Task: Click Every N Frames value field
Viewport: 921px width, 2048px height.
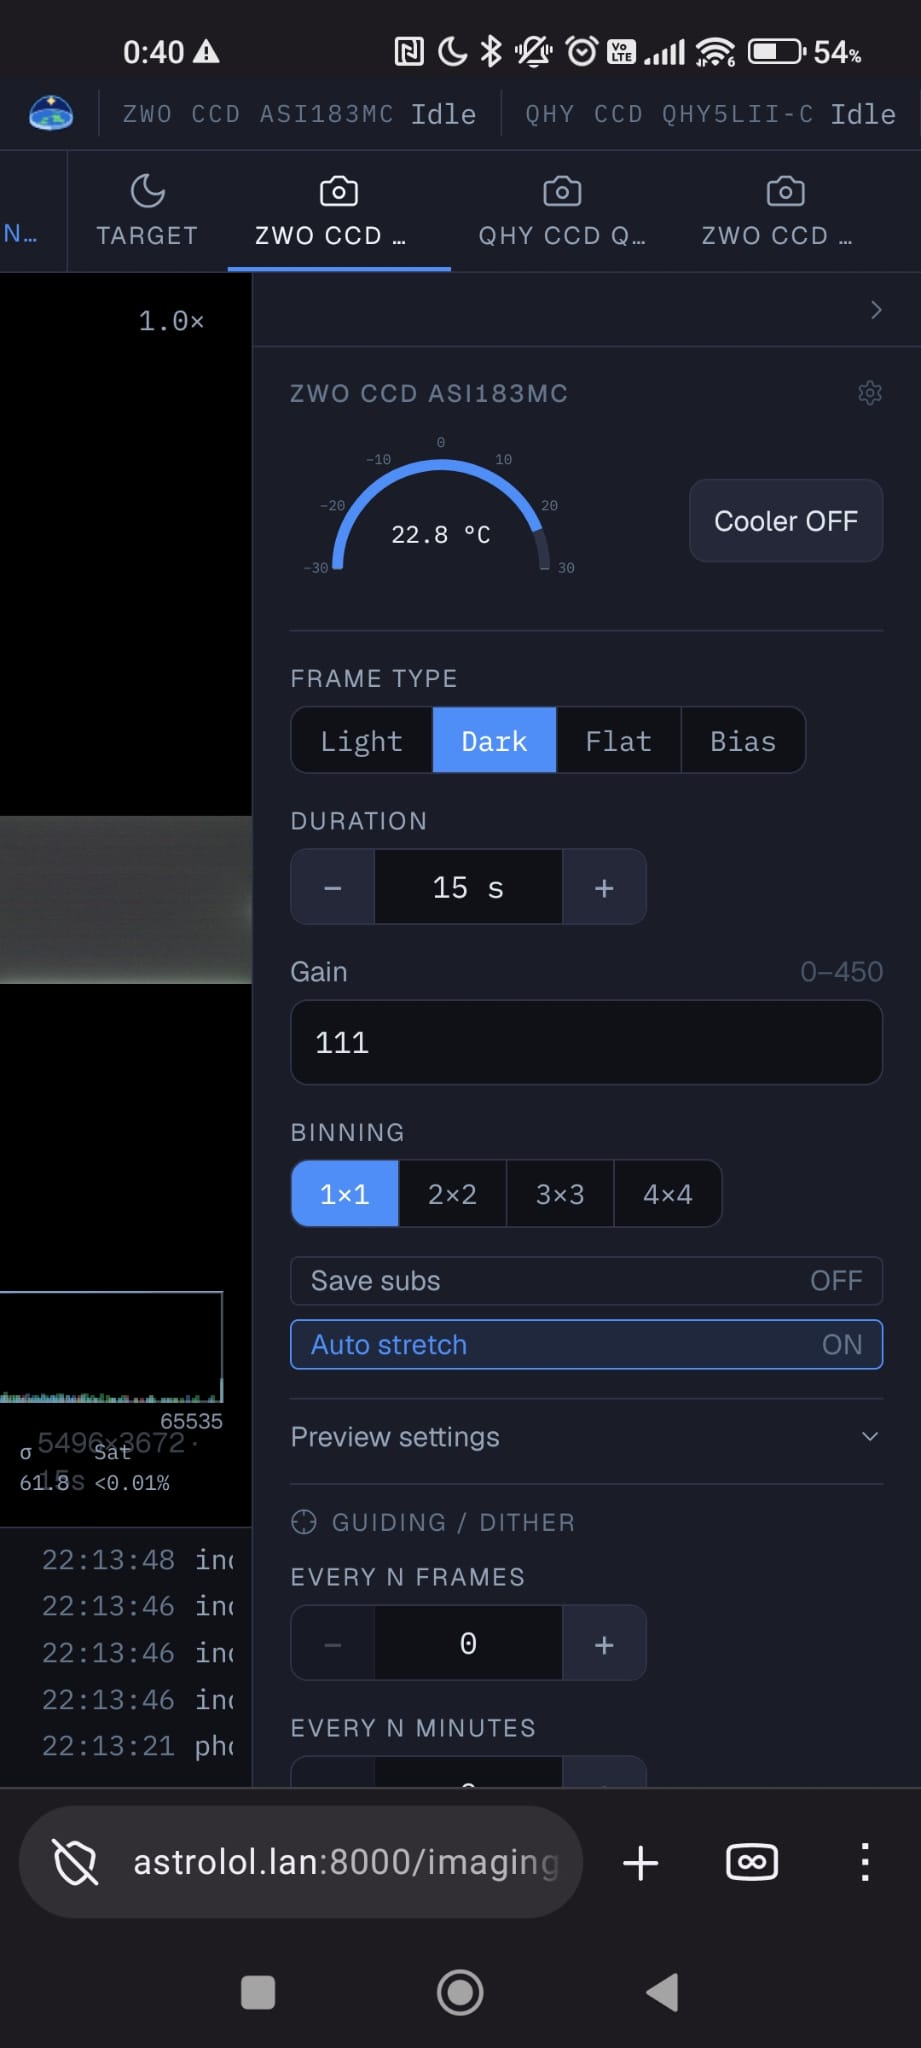Action: pos(468,1644)
